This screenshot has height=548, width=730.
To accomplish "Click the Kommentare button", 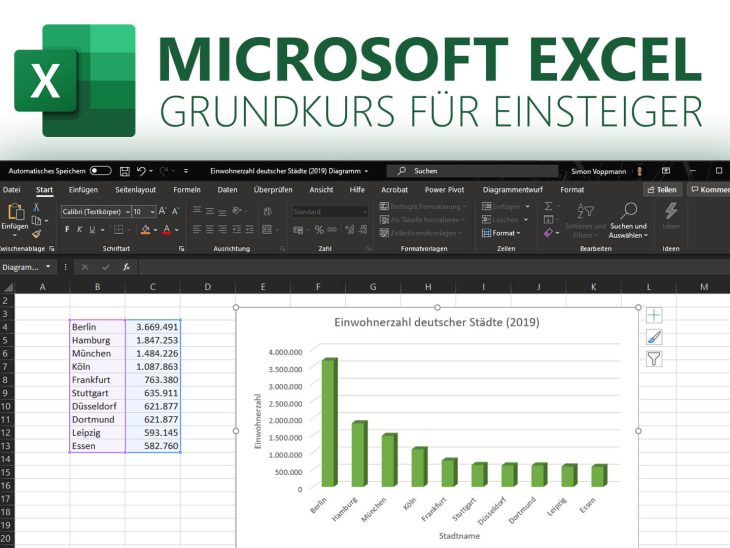I will click(709, 189).
